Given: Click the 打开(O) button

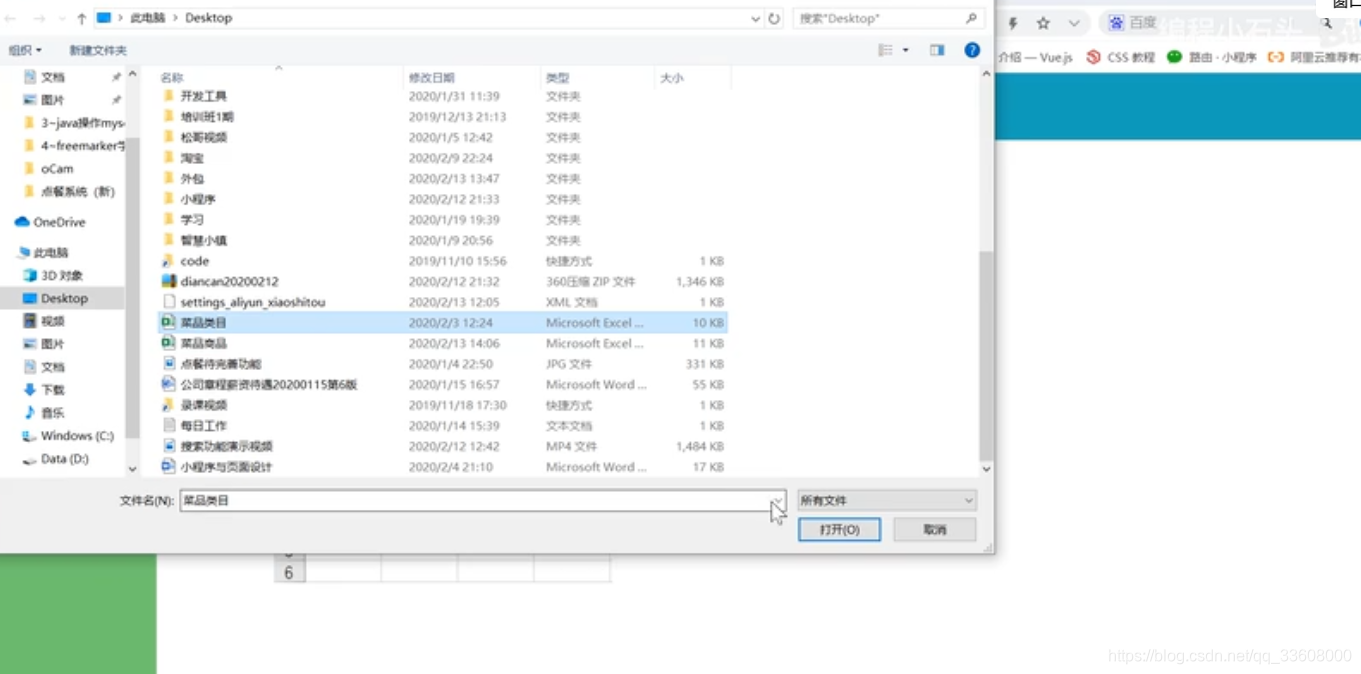Looking at the screenshot, I should click(839, 530).
